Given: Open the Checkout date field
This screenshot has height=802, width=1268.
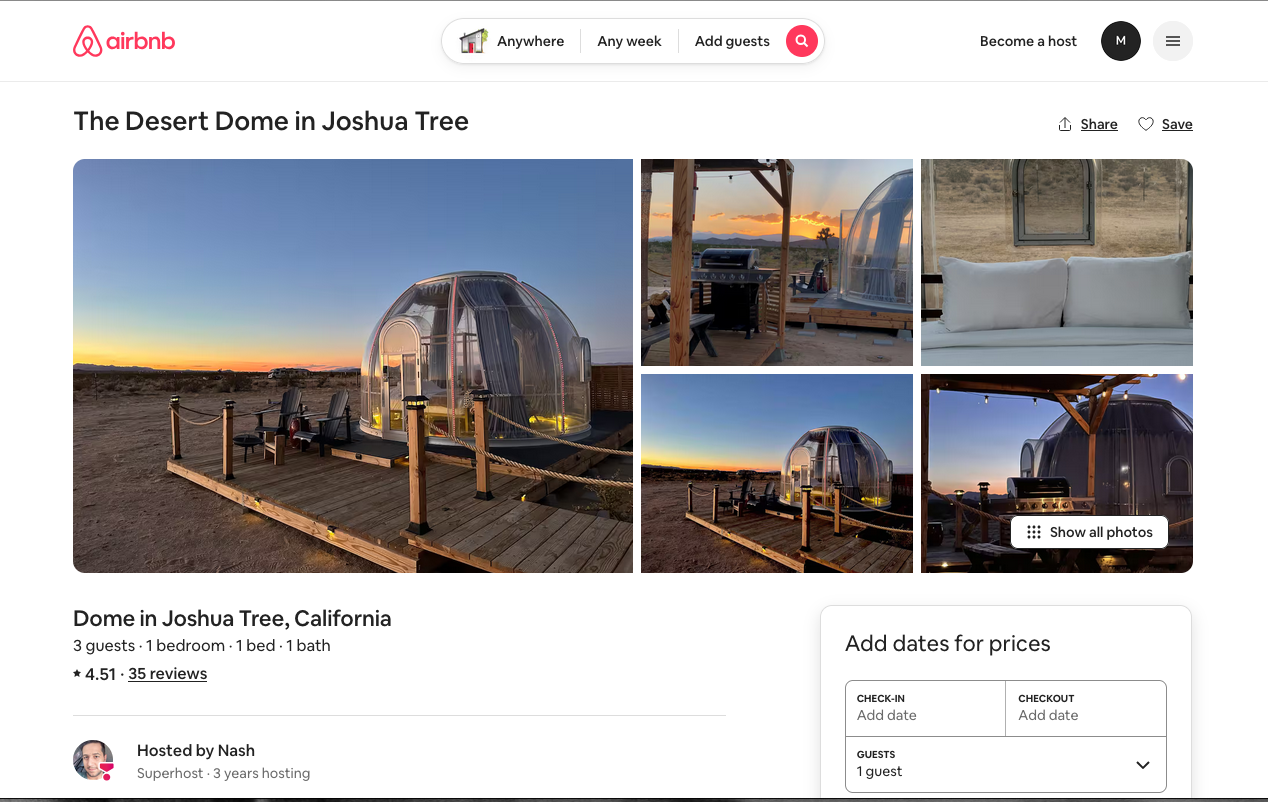Looking at the screenshot, I should (1085, 707).
